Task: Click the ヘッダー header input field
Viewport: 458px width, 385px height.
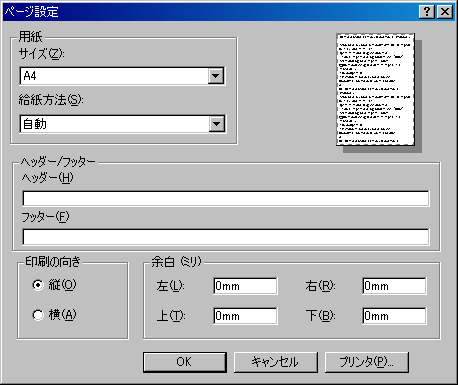Action: point(226,198)
